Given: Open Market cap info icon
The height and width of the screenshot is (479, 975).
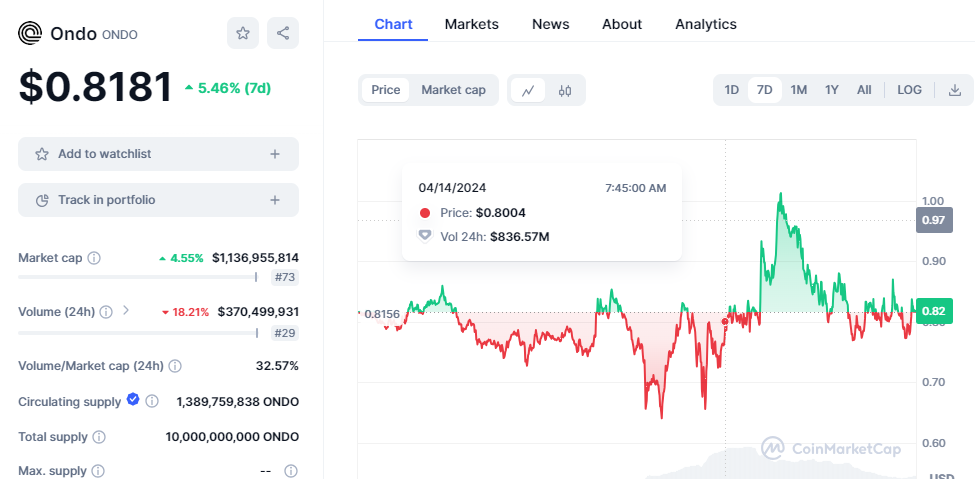Looking at the screenshot, I should coord(94,258).
